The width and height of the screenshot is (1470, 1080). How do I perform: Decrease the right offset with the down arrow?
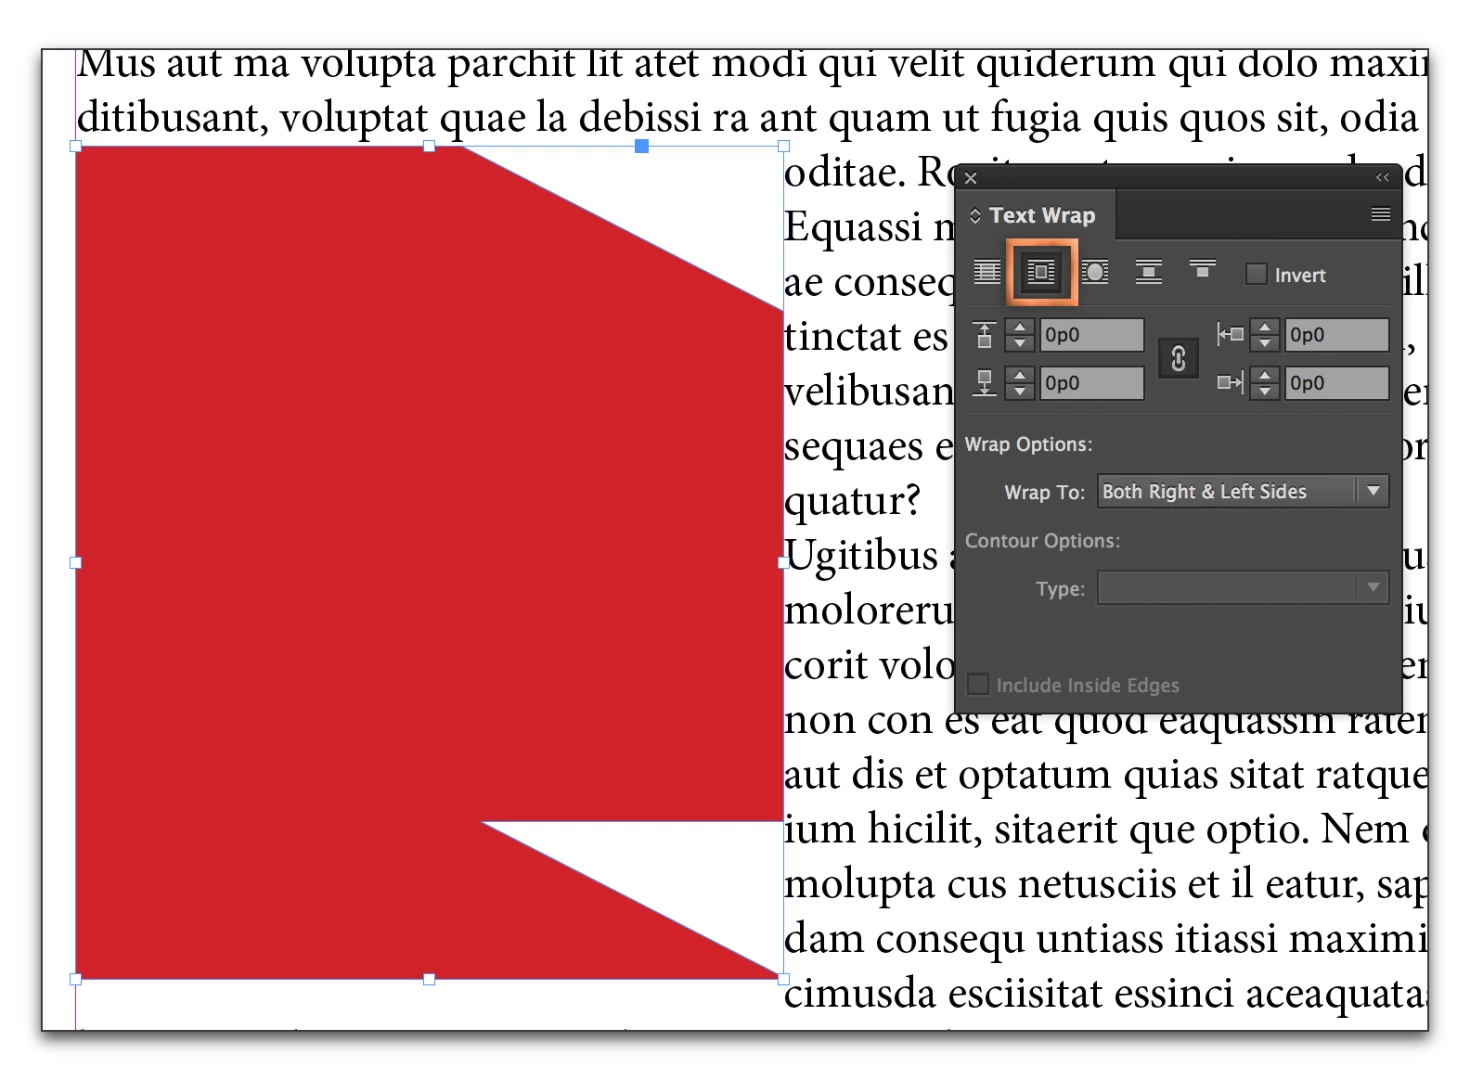1265,391
